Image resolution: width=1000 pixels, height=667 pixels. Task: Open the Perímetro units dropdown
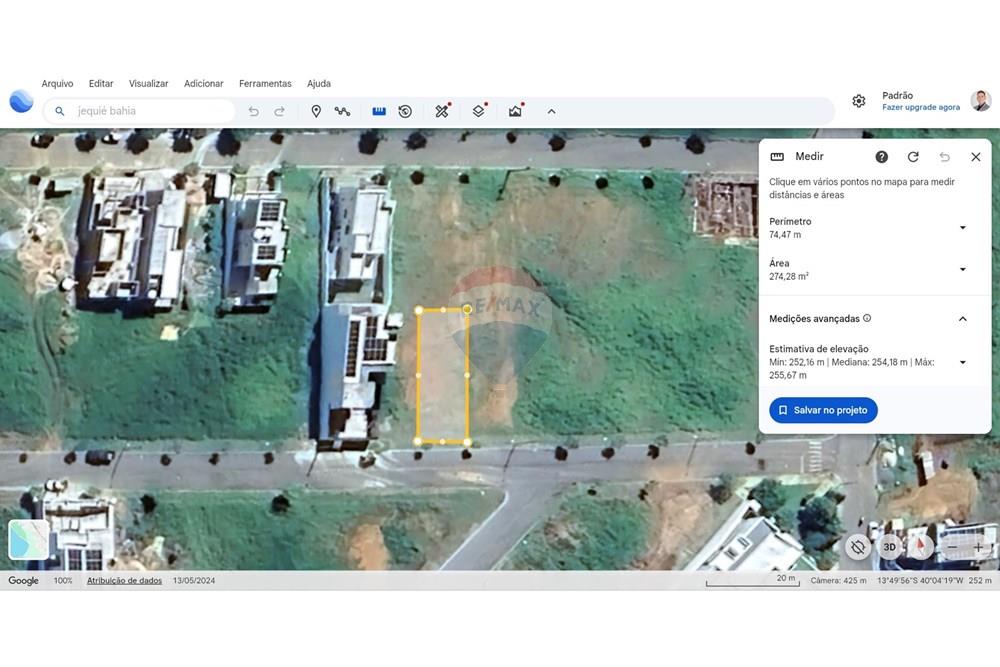tap(962, 228)
